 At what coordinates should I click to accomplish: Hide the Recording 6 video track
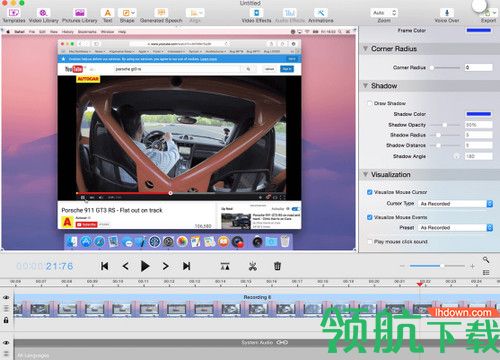pyautogui.click(x=6, y=297)
